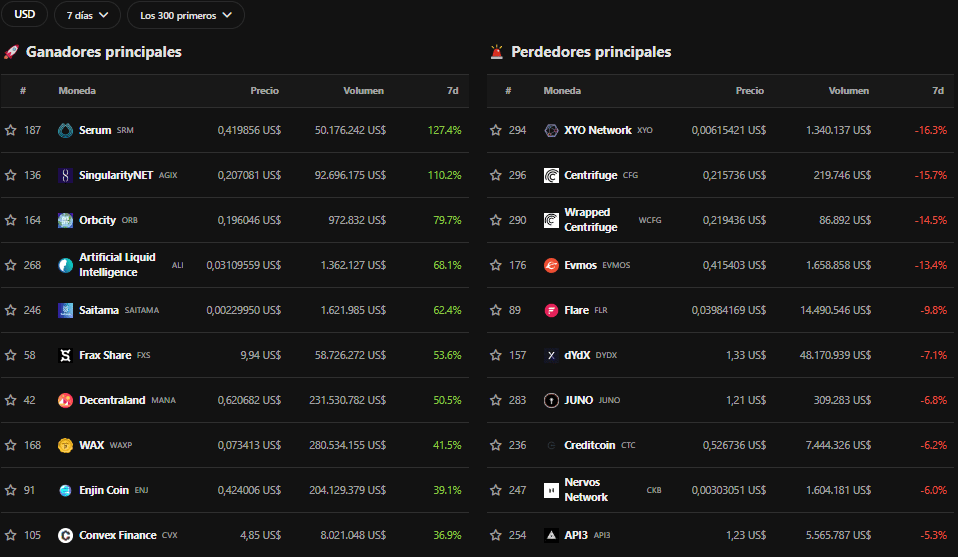Screen dimensions: 958x557
Task: Click the Serum coin logo icon
Action: pyautogui.click(x=65, y=130)
